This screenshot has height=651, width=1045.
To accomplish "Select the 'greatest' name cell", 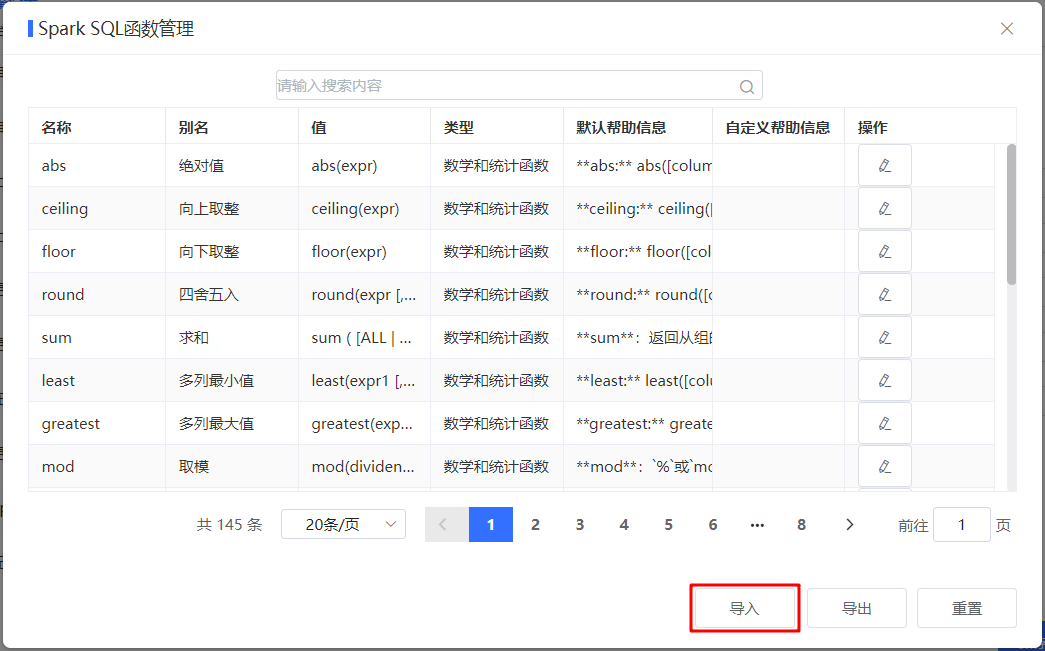I will 97,423.
